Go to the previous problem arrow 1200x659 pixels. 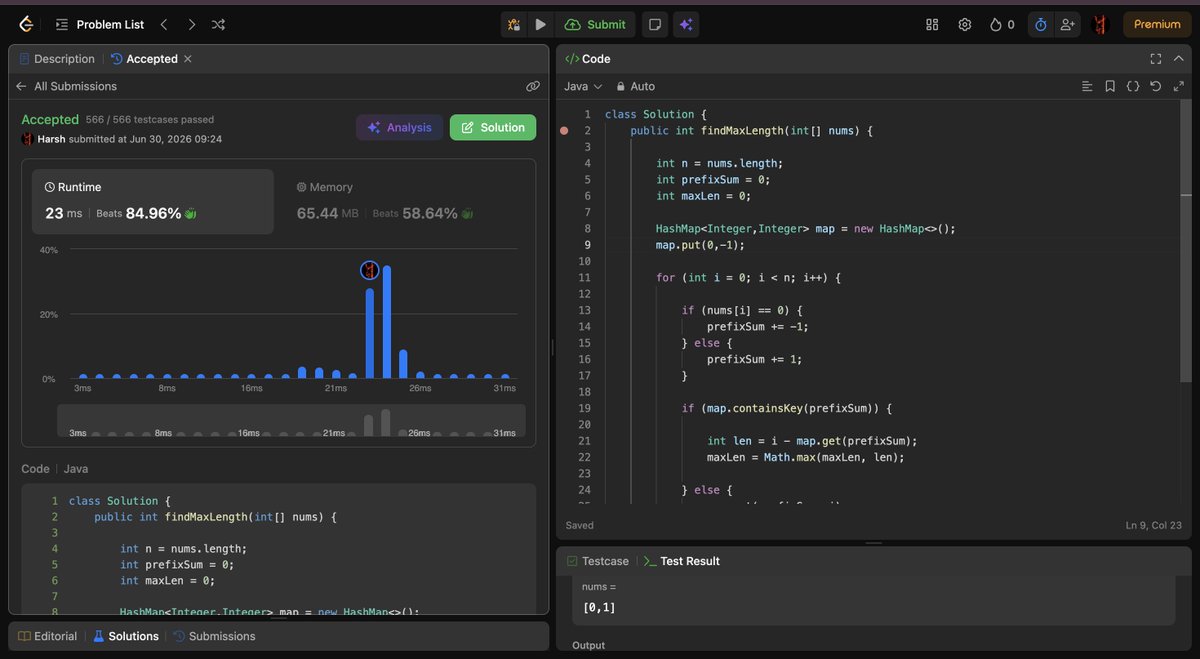click(x=164, y=24)
